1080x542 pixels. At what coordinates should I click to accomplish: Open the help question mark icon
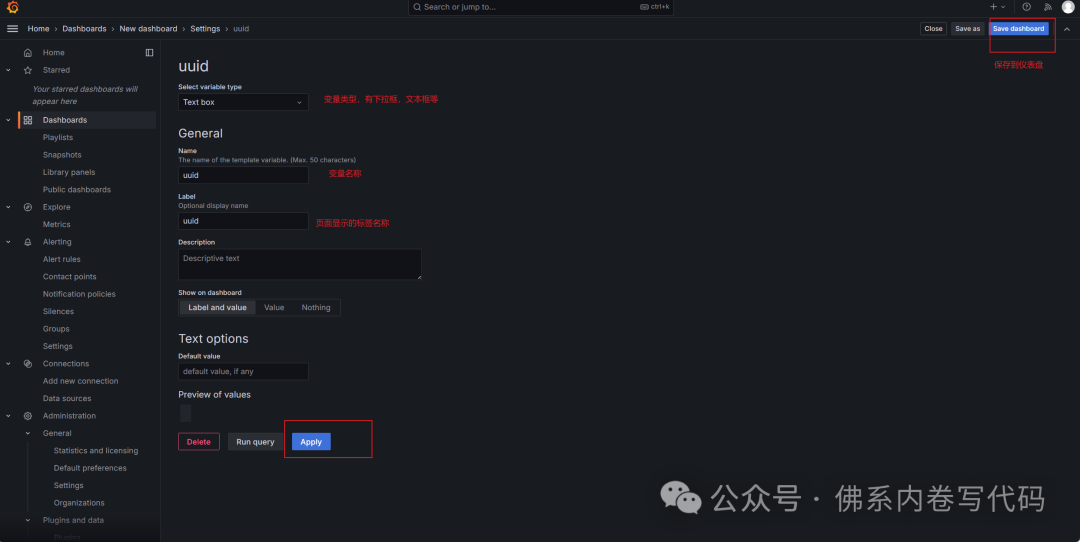click(1026, 7)
